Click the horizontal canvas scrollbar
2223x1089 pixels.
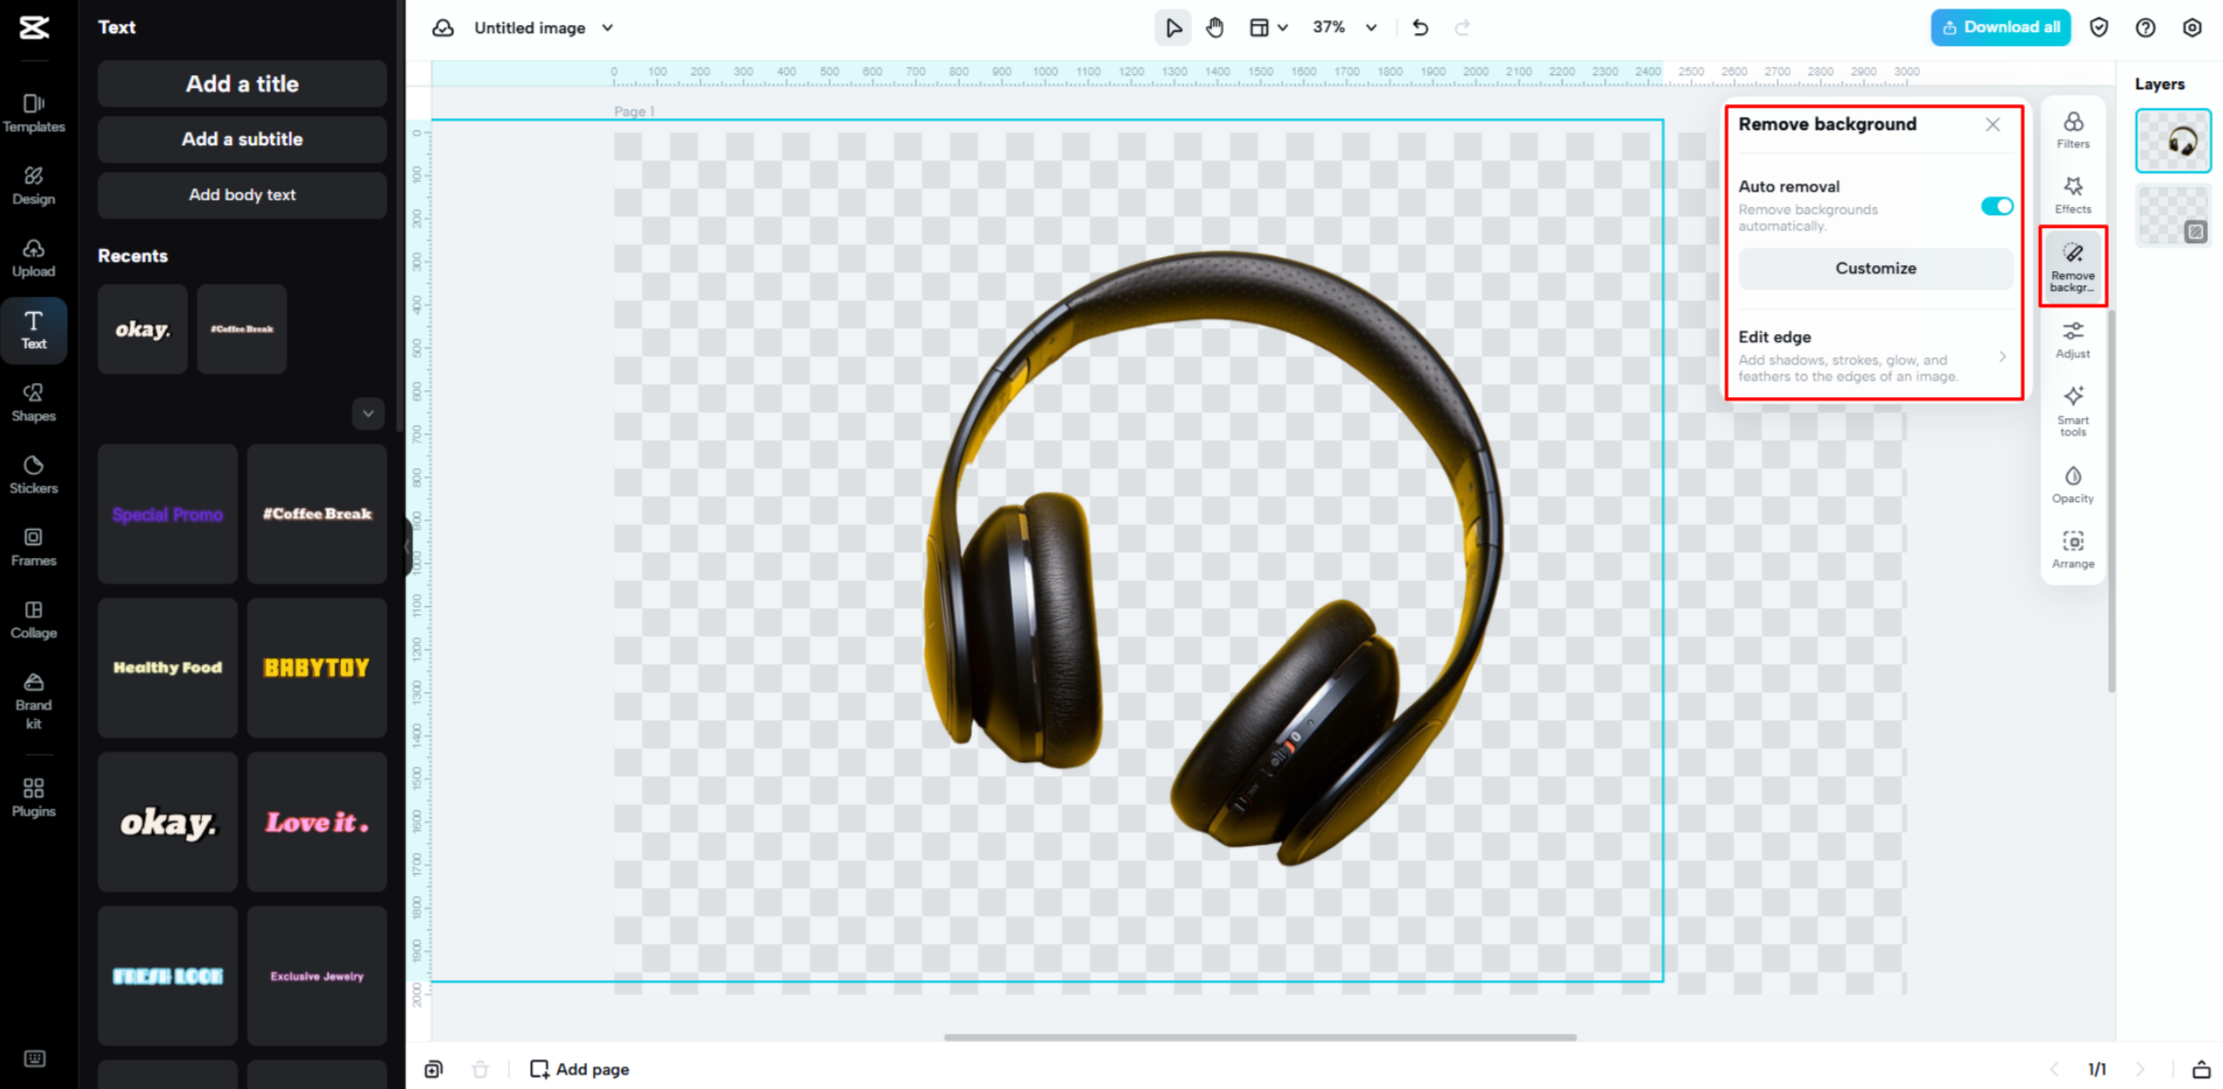[1260, 1037]
